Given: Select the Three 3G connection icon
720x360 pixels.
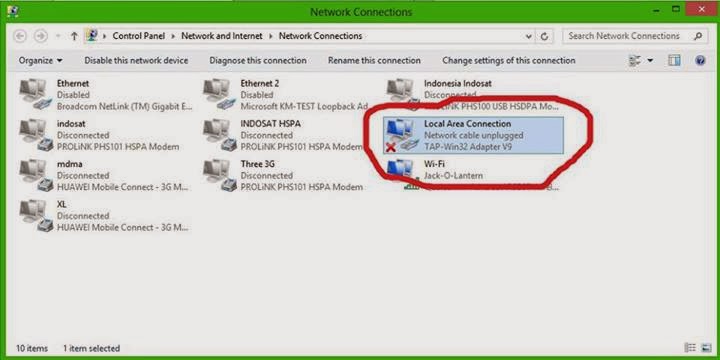Looking at the screenshot, I should [x=219, y=175].
